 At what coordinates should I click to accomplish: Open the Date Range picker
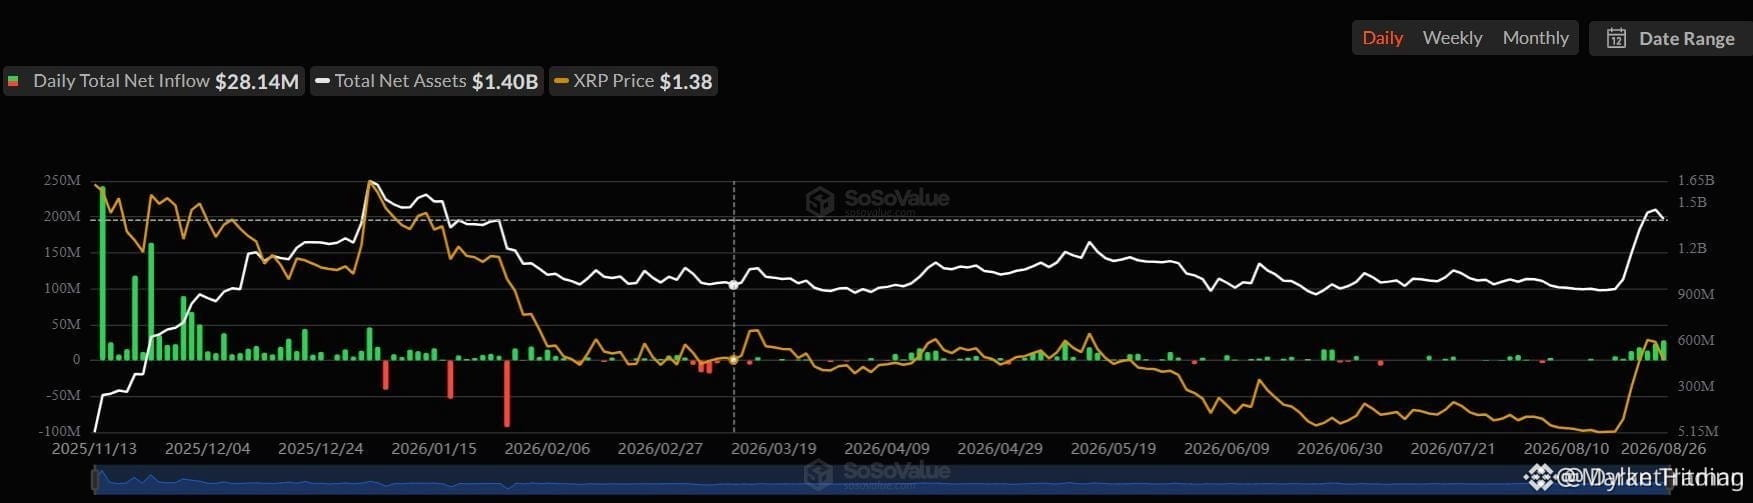(1670, 38)
